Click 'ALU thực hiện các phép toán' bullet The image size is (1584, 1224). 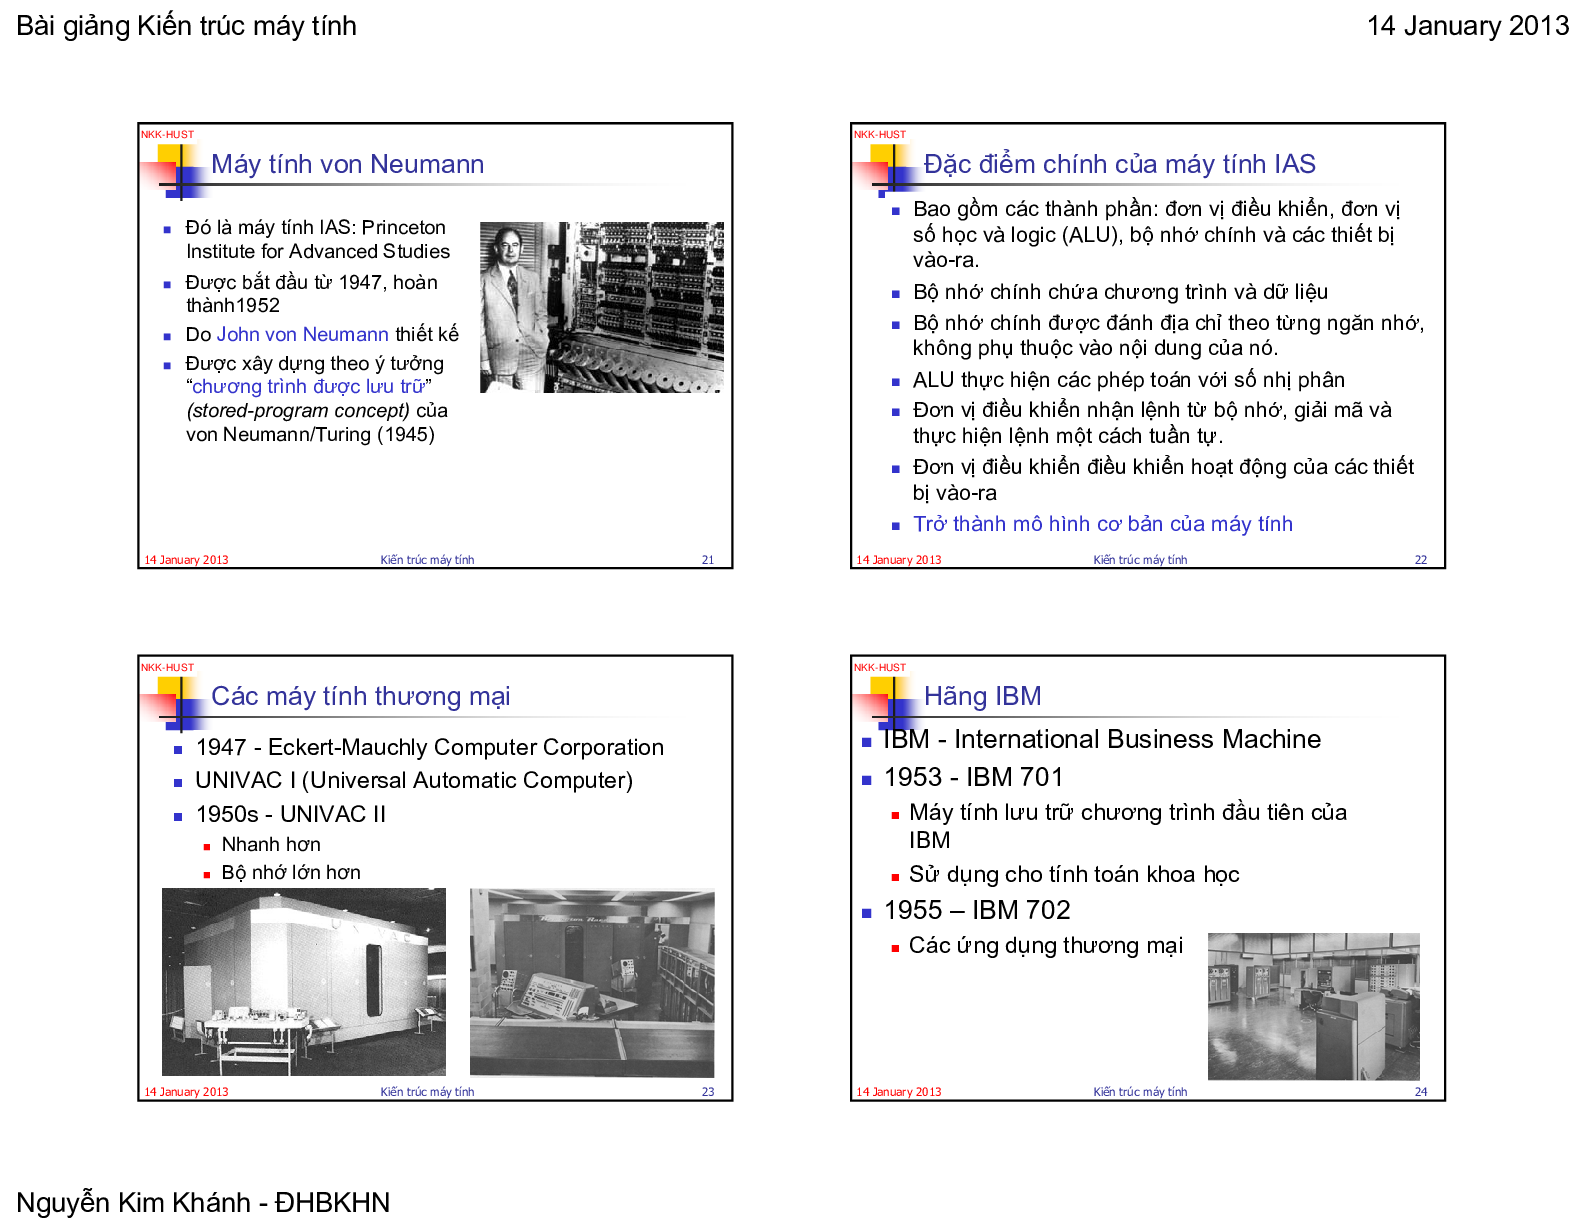pos(1128,380)
